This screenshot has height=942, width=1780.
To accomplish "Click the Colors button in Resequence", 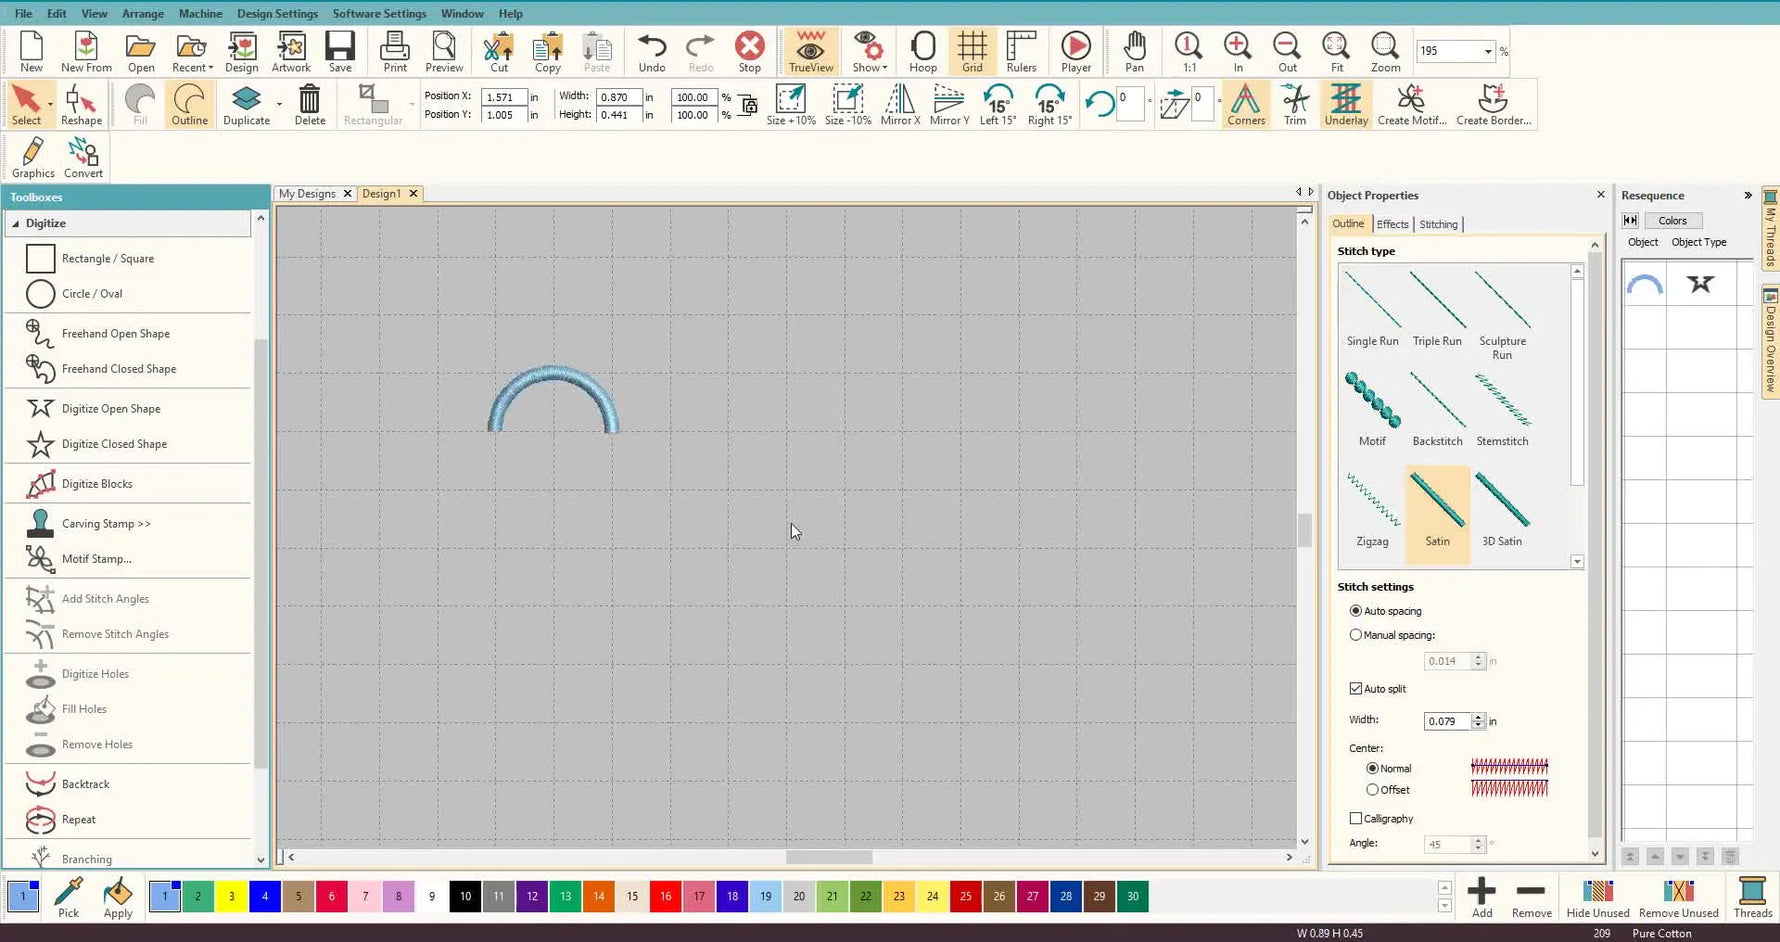I will click(1672, 221).
